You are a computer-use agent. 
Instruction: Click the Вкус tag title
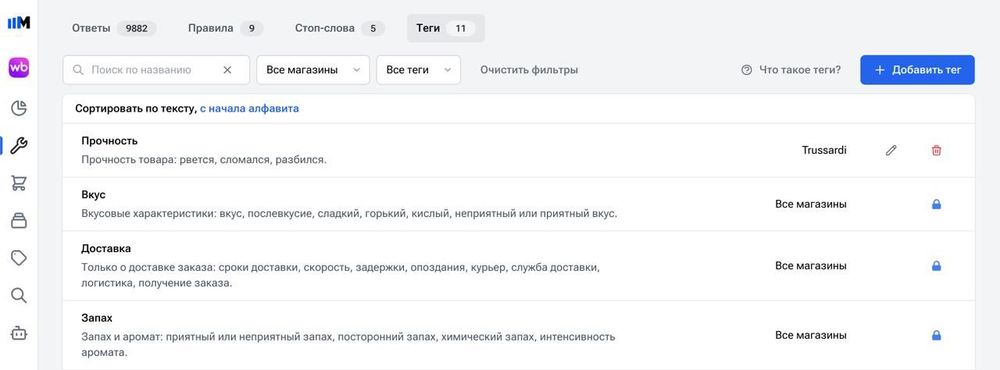point(93,195)
